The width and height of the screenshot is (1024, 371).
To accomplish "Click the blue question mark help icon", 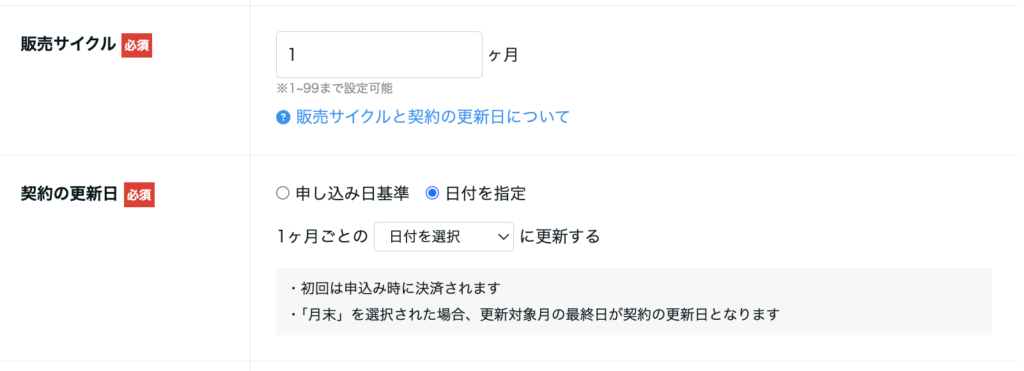I will 283,118.
